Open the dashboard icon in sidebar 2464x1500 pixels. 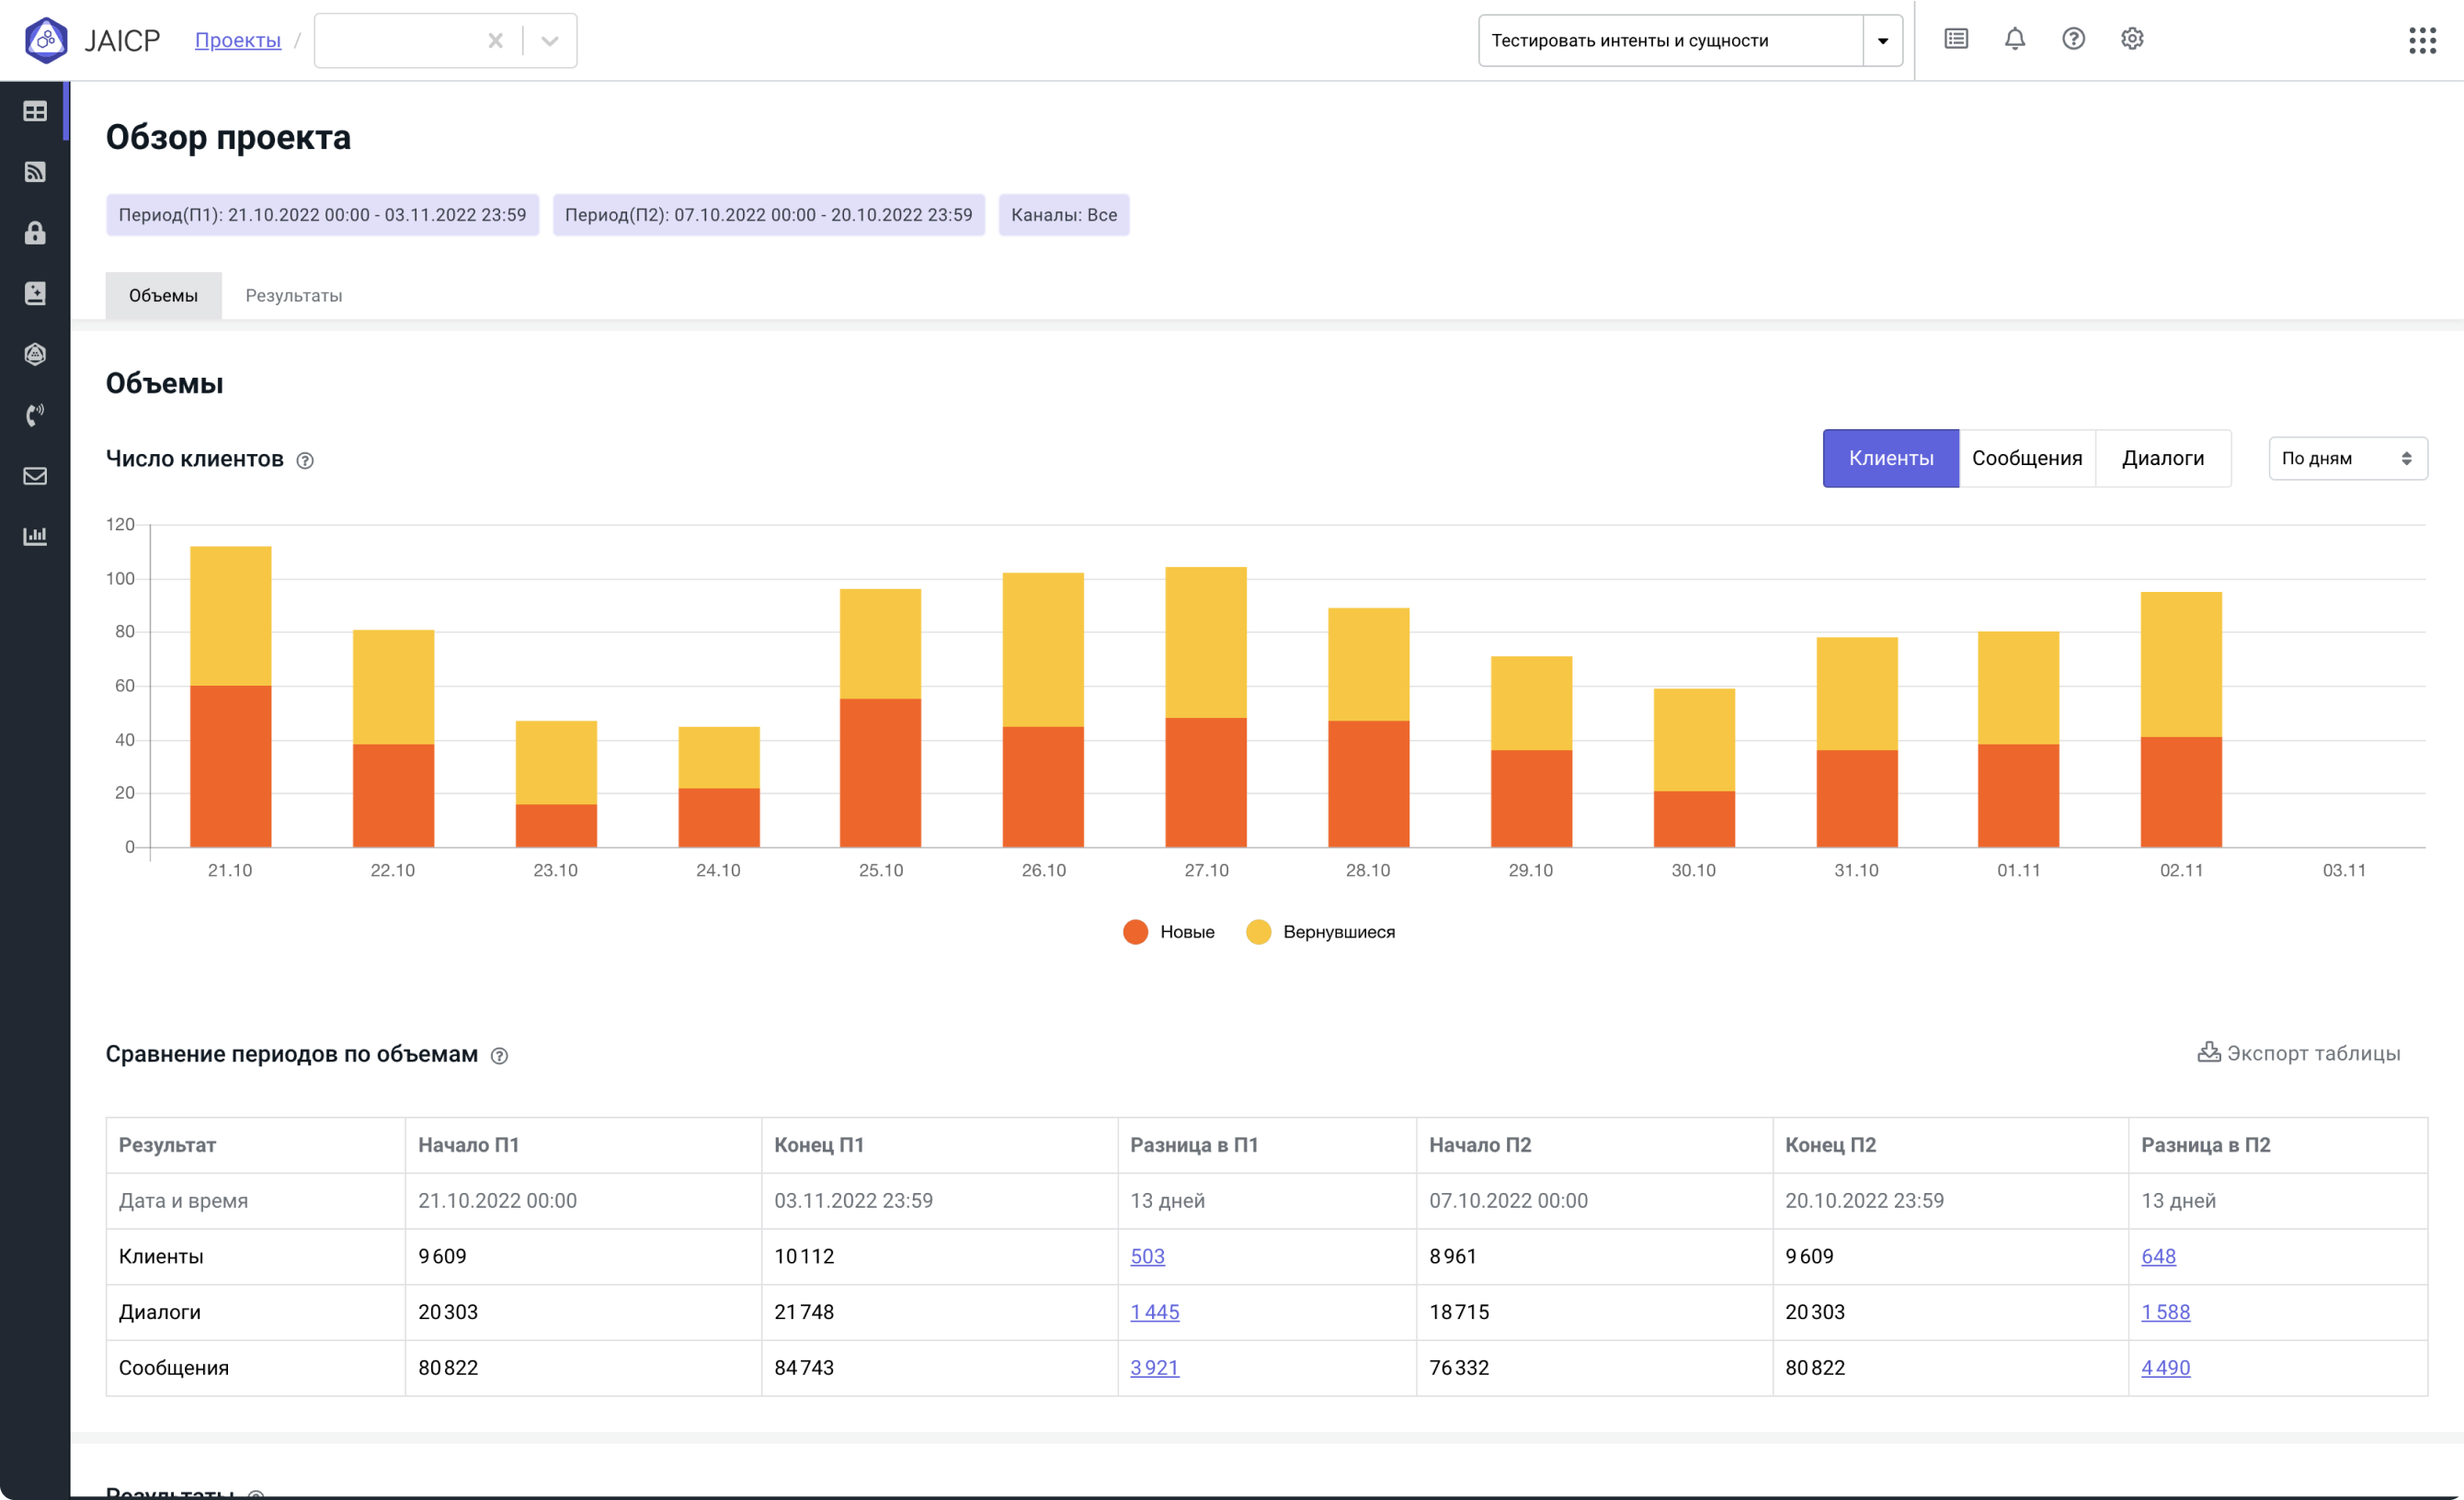pos(35,111)
